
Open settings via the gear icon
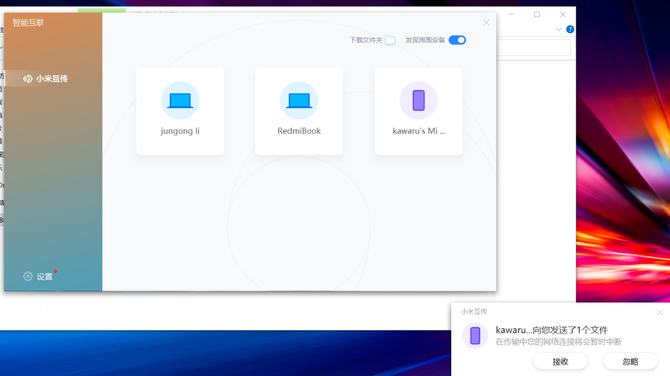click(28, 276)
